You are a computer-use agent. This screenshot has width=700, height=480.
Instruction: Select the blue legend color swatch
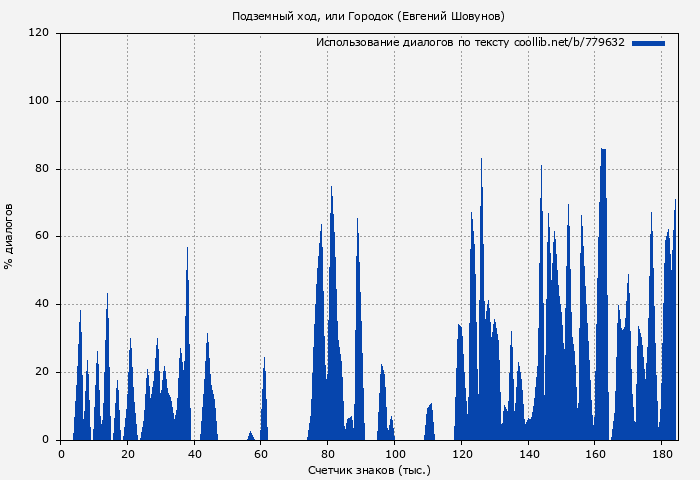[x=648, y=43]
